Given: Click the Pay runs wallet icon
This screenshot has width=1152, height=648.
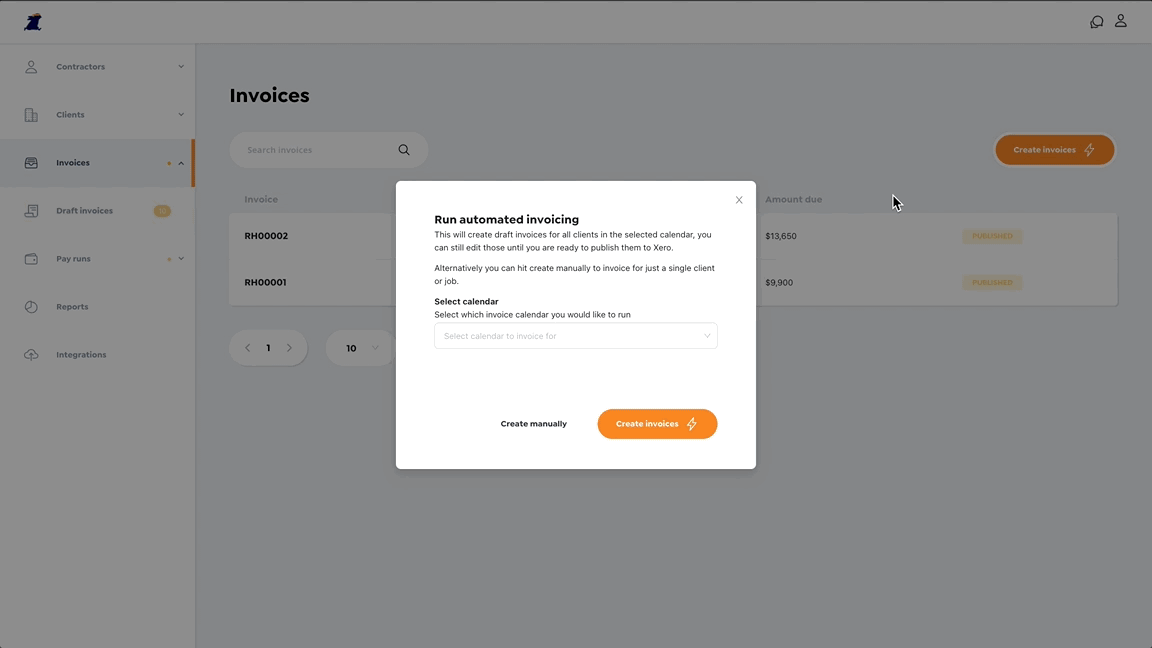Looking at the screenshot, I should 31,259.
